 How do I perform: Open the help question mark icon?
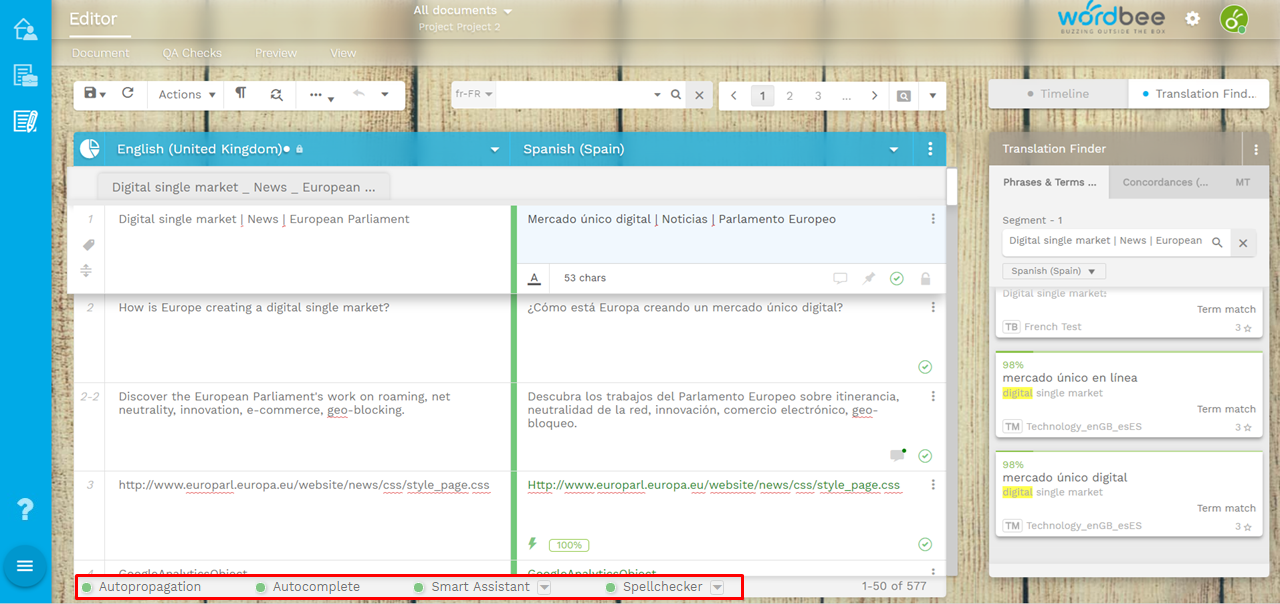pos(26,509)
